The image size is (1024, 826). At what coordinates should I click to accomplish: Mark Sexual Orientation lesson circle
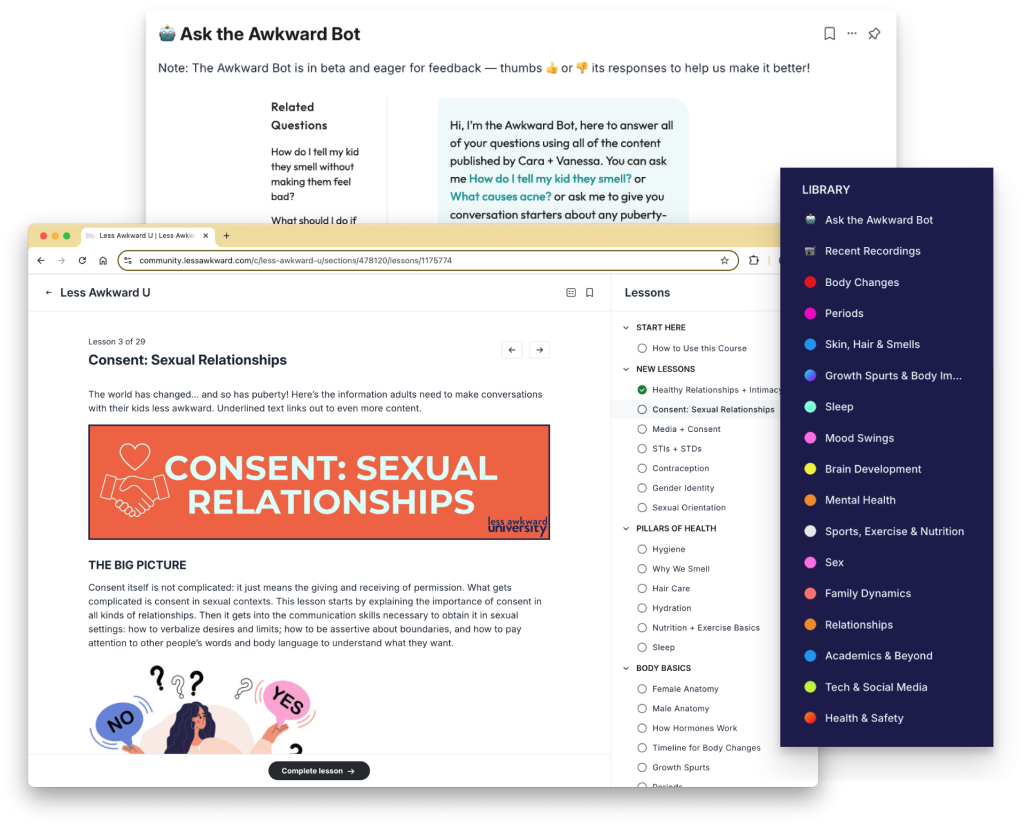pos(642,507)
